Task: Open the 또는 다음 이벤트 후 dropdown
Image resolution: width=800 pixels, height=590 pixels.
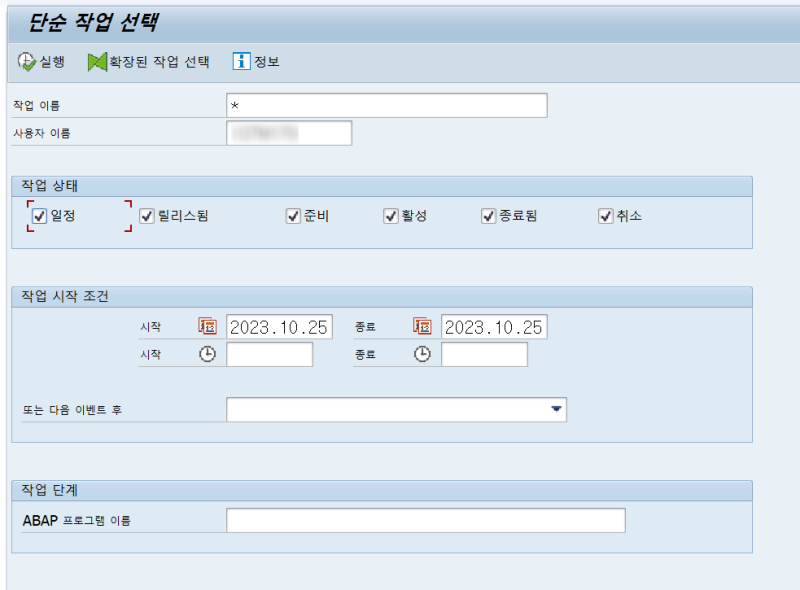Action: coord(556,409)
